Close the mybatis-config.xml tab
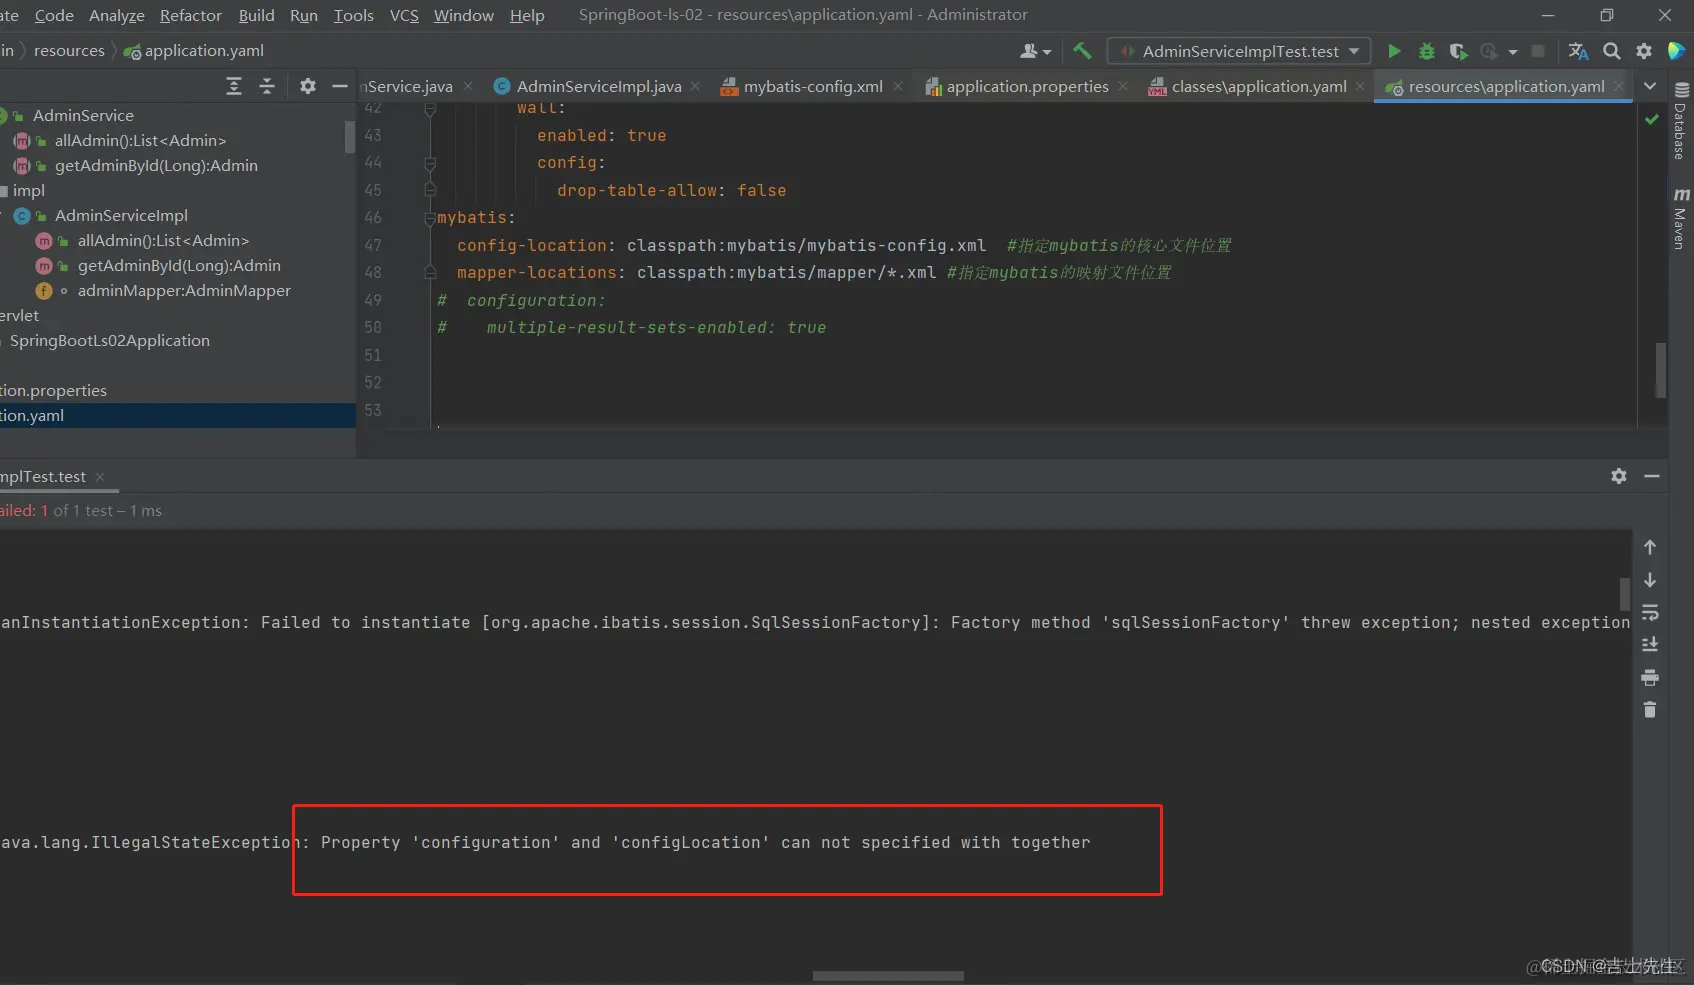This screenshot has height=985, width=1694. [898, 87]
